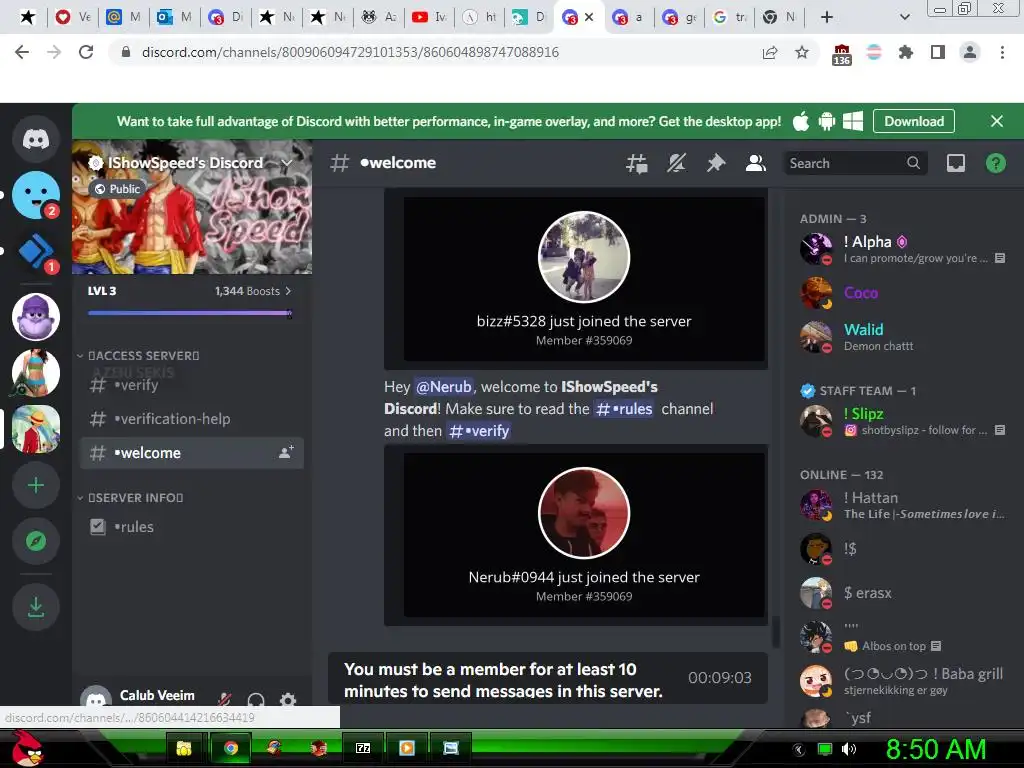Open ! Slipz member profile
The width and height of the screenshot is (1024, 768).
click(902, 421)
